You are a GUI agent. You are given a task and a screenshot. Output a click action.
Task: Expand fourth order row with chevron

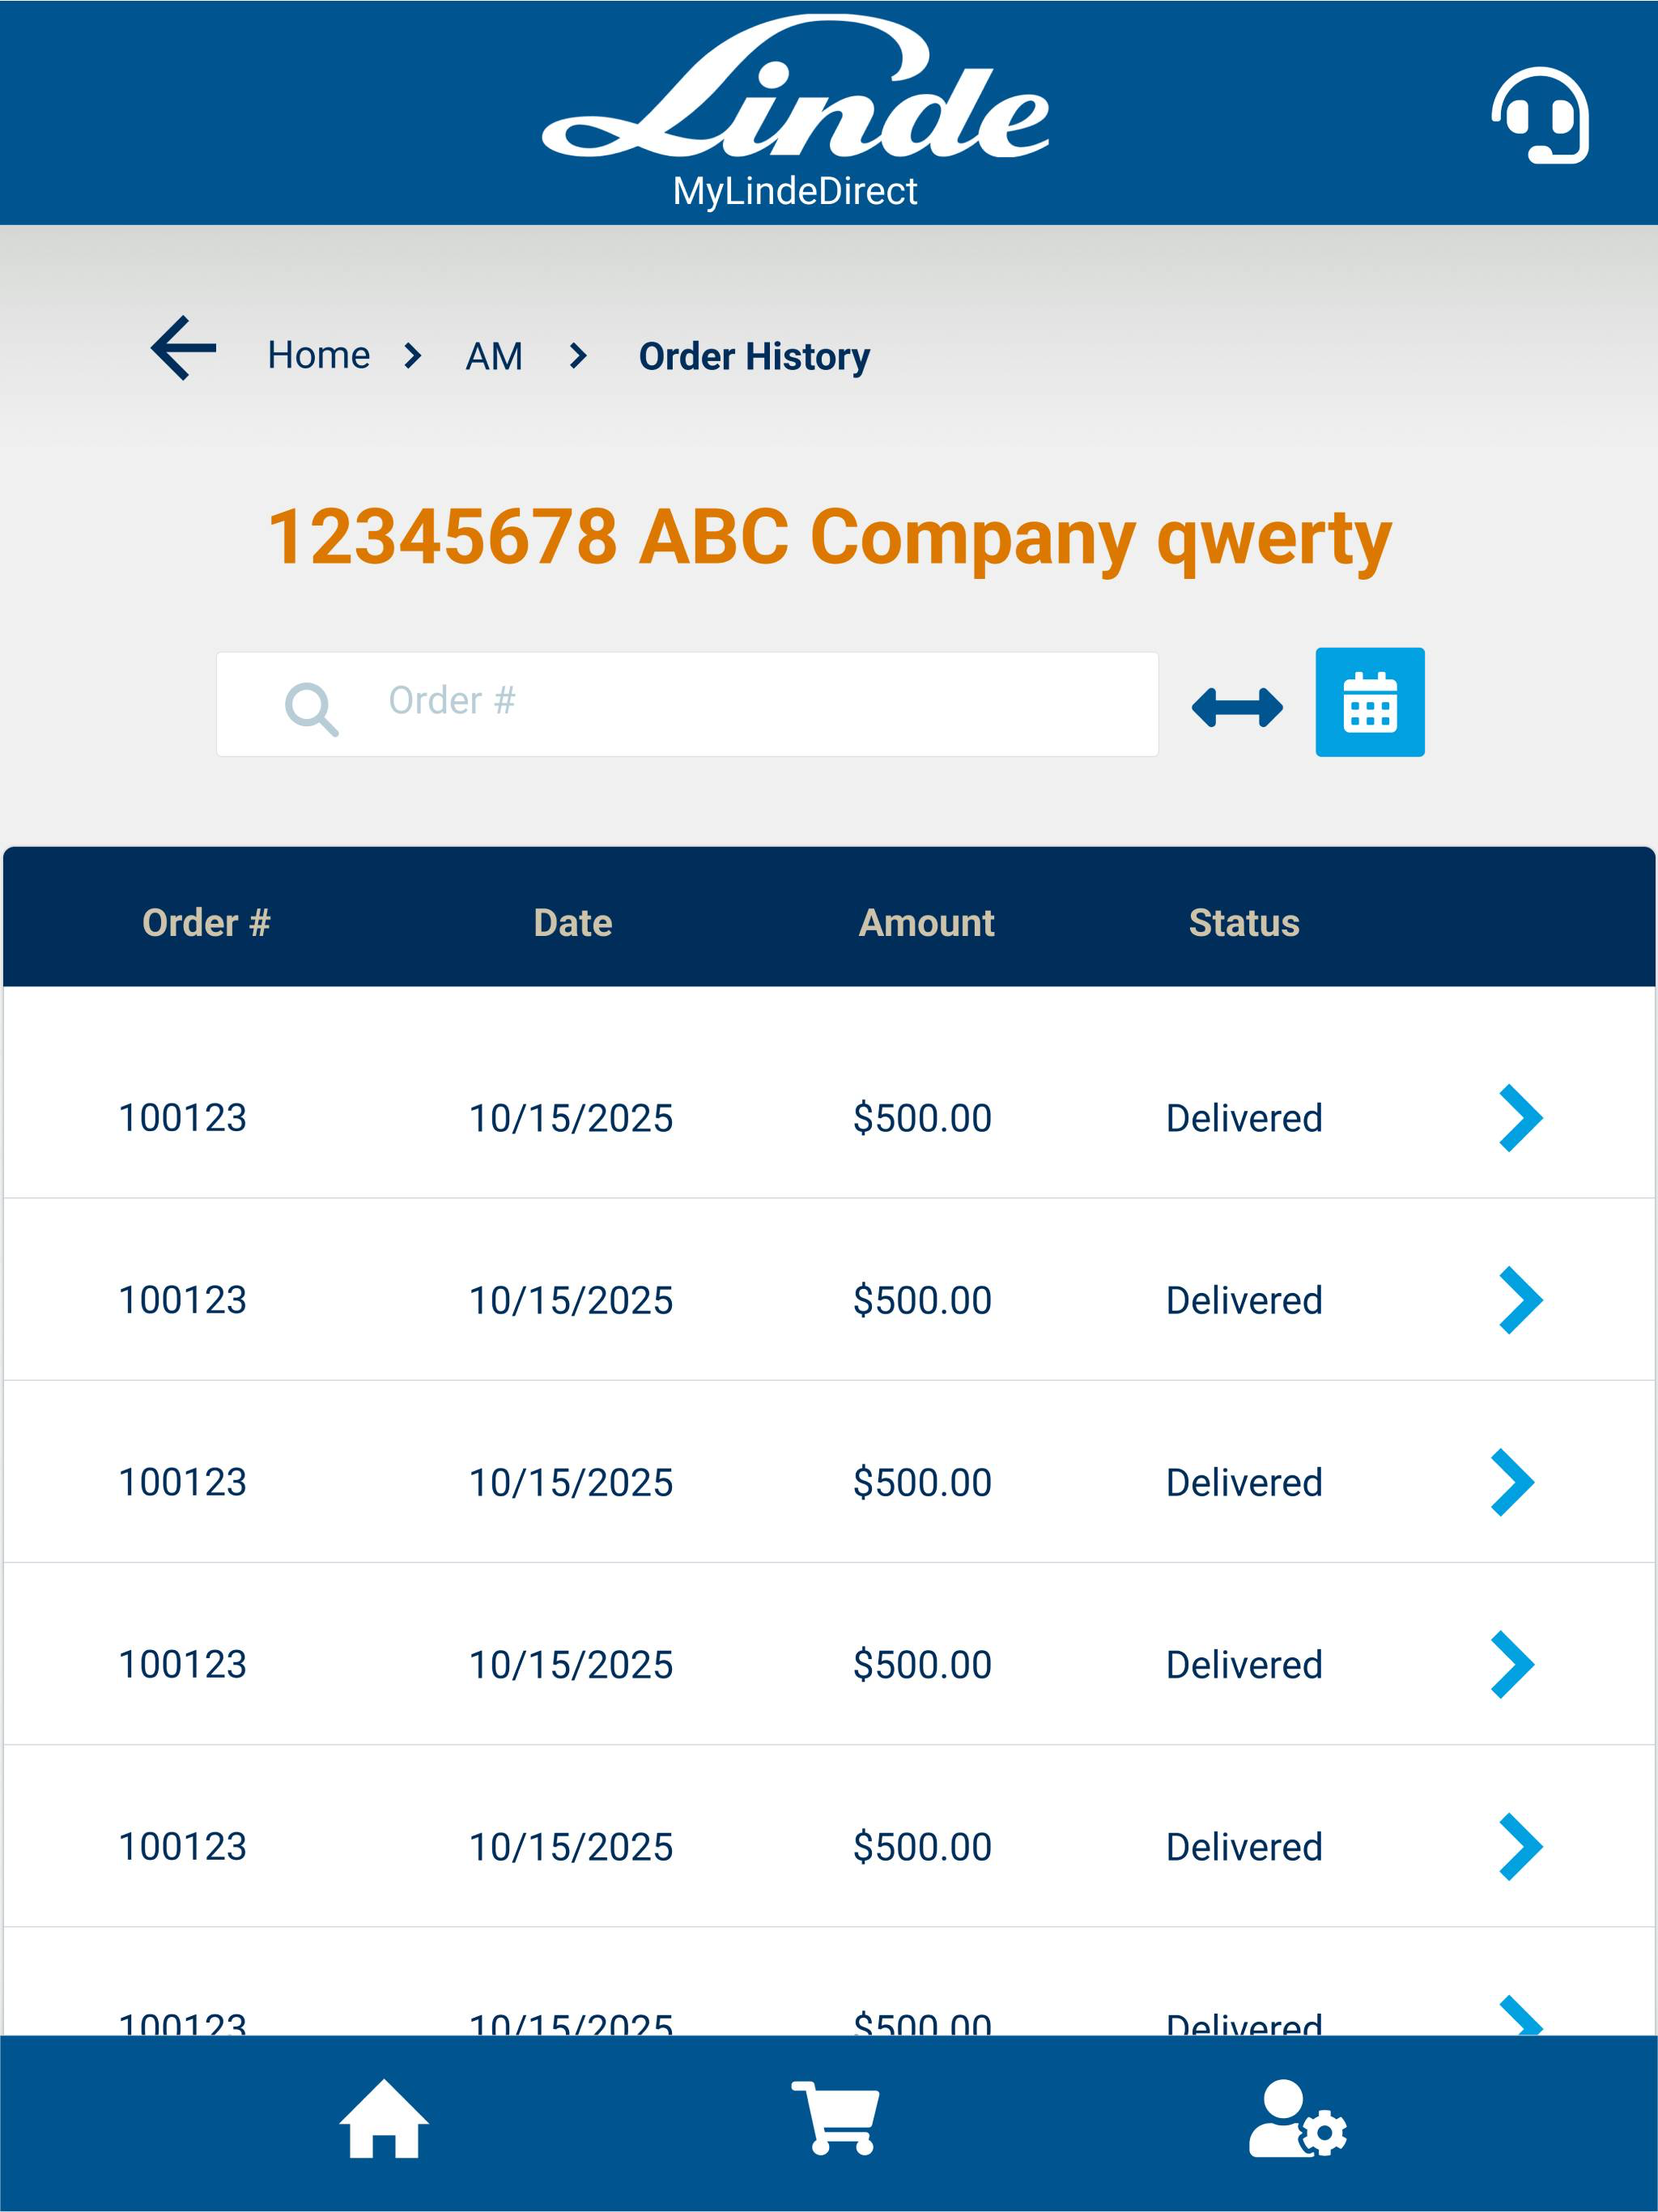1512,1664
